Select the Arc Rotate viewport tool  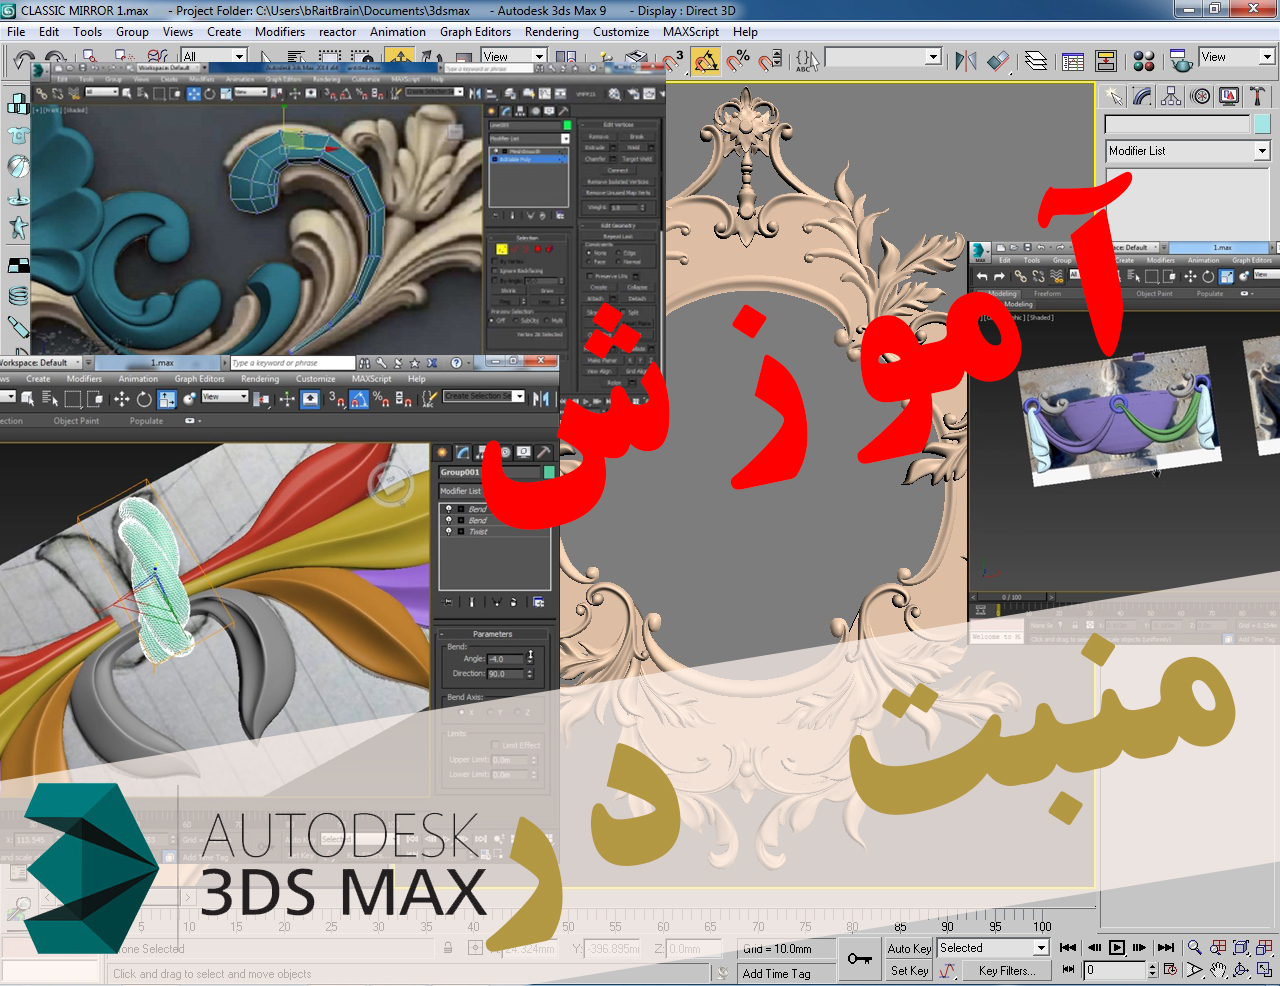click(x=1241, y=970)
